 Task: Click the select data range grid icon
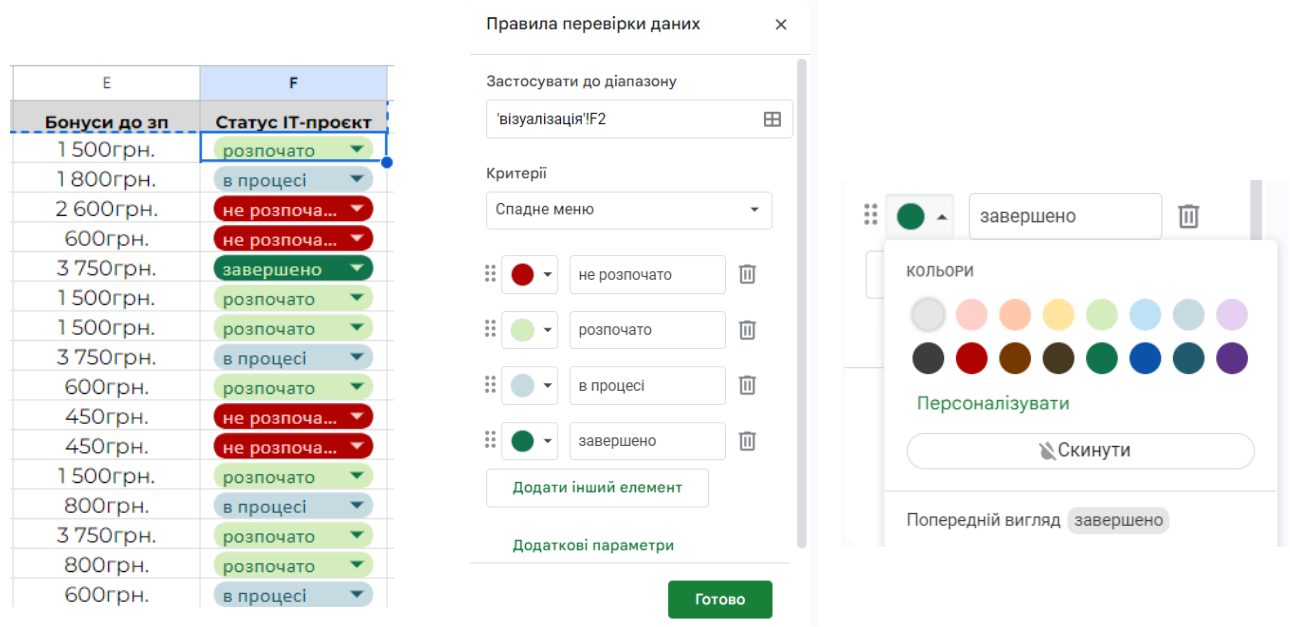(x=772, y=119)
